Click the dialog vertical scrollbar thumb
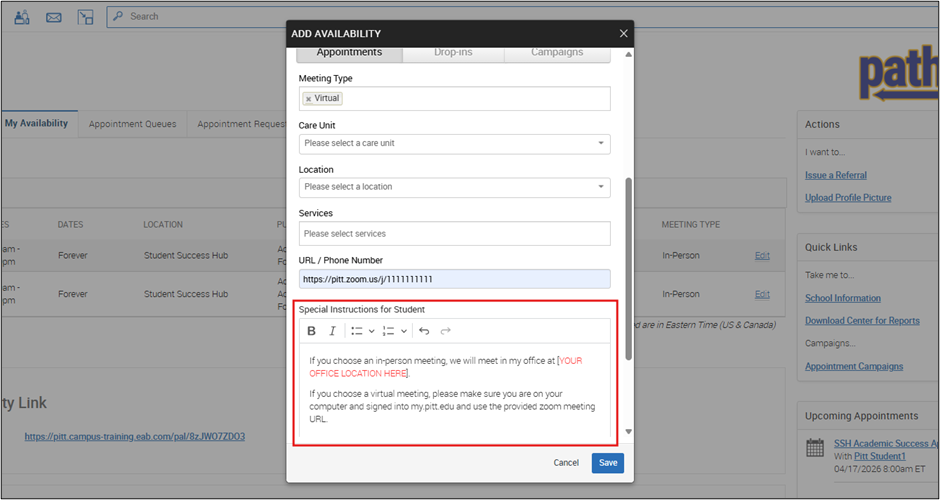 click(628, 269)
